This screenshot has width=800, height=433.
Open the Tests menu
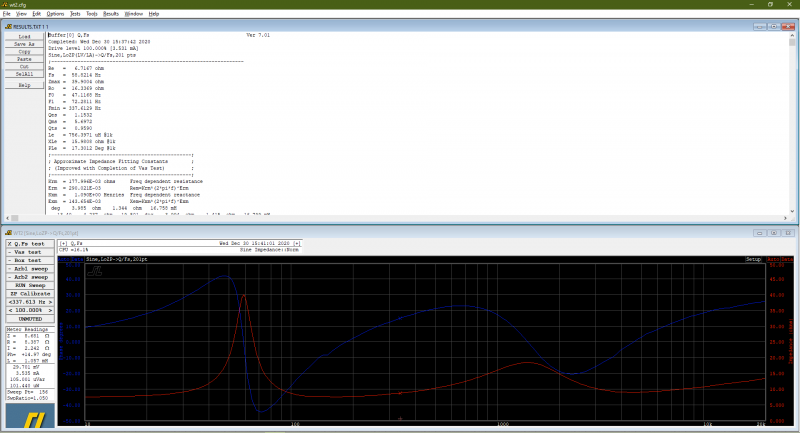click(75, 14)
